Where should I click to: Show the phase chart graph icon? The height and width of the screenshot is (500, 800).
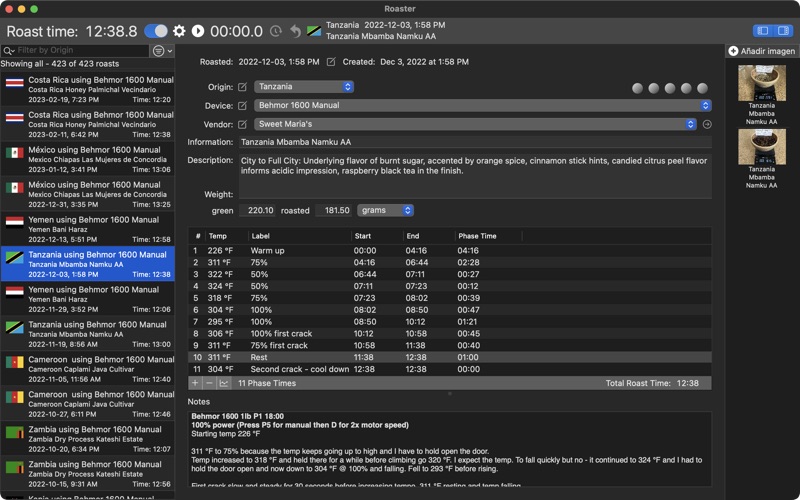click(x=223, y=383)
